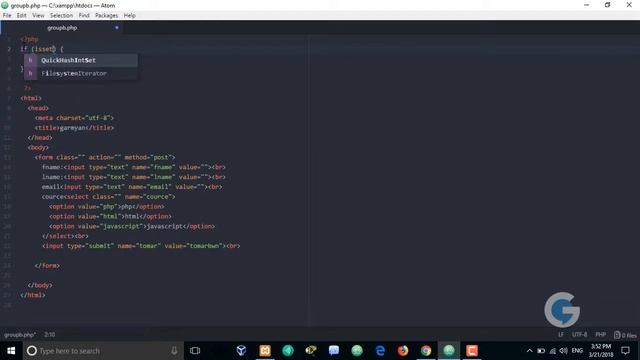This screenshot has height=360, width=640.
Task: Click the ENG input language indicator
Action: [x=577, y=351]
